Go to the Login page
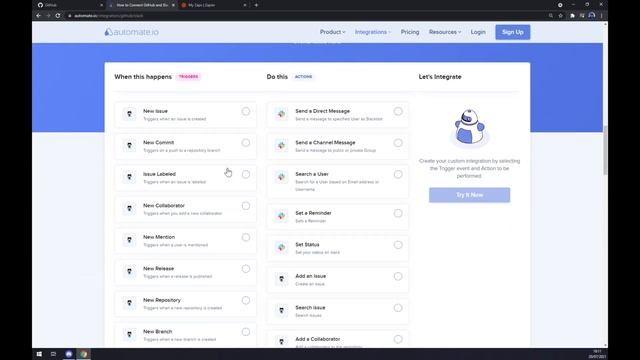 478,32
